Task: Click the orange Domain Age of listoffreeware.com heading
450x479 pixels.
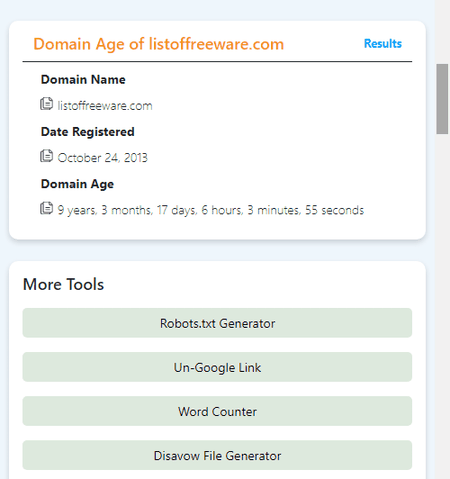Action: [x=159, y=44]
